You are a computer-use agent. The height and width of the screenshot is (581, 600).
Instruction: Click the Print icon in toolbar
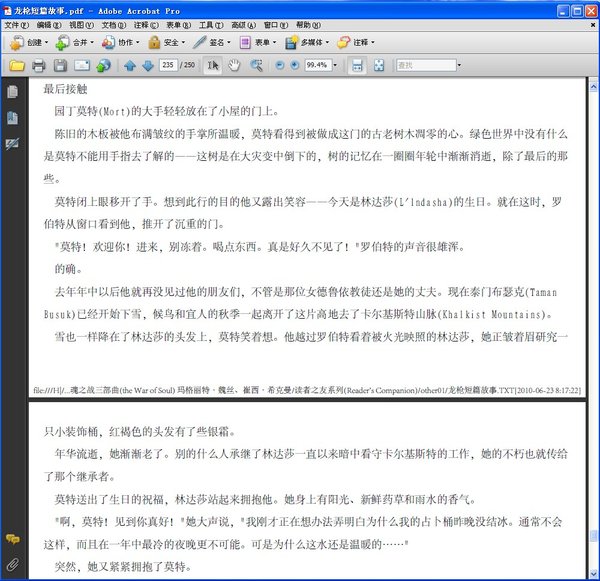[x=38, y=66]
